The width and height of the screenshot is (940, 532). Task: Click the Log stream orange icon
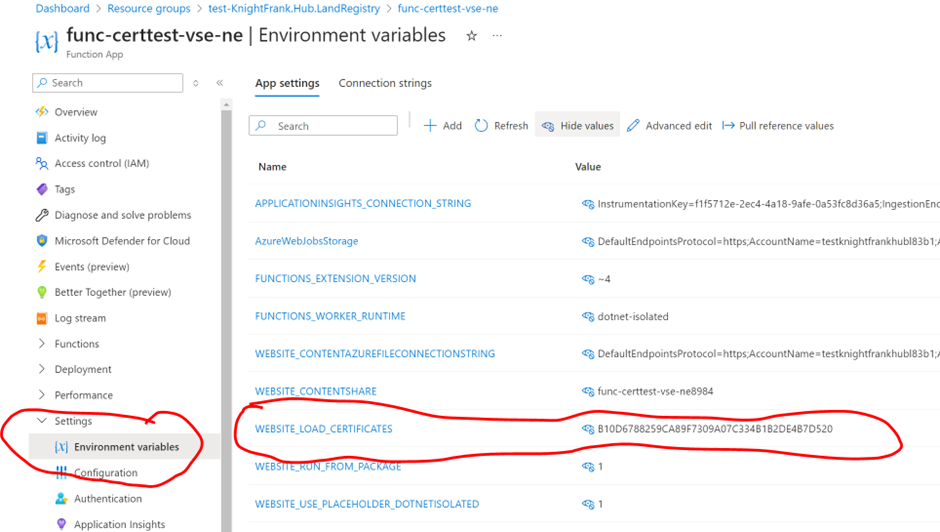pyautogui.click(x=42, y=318)
